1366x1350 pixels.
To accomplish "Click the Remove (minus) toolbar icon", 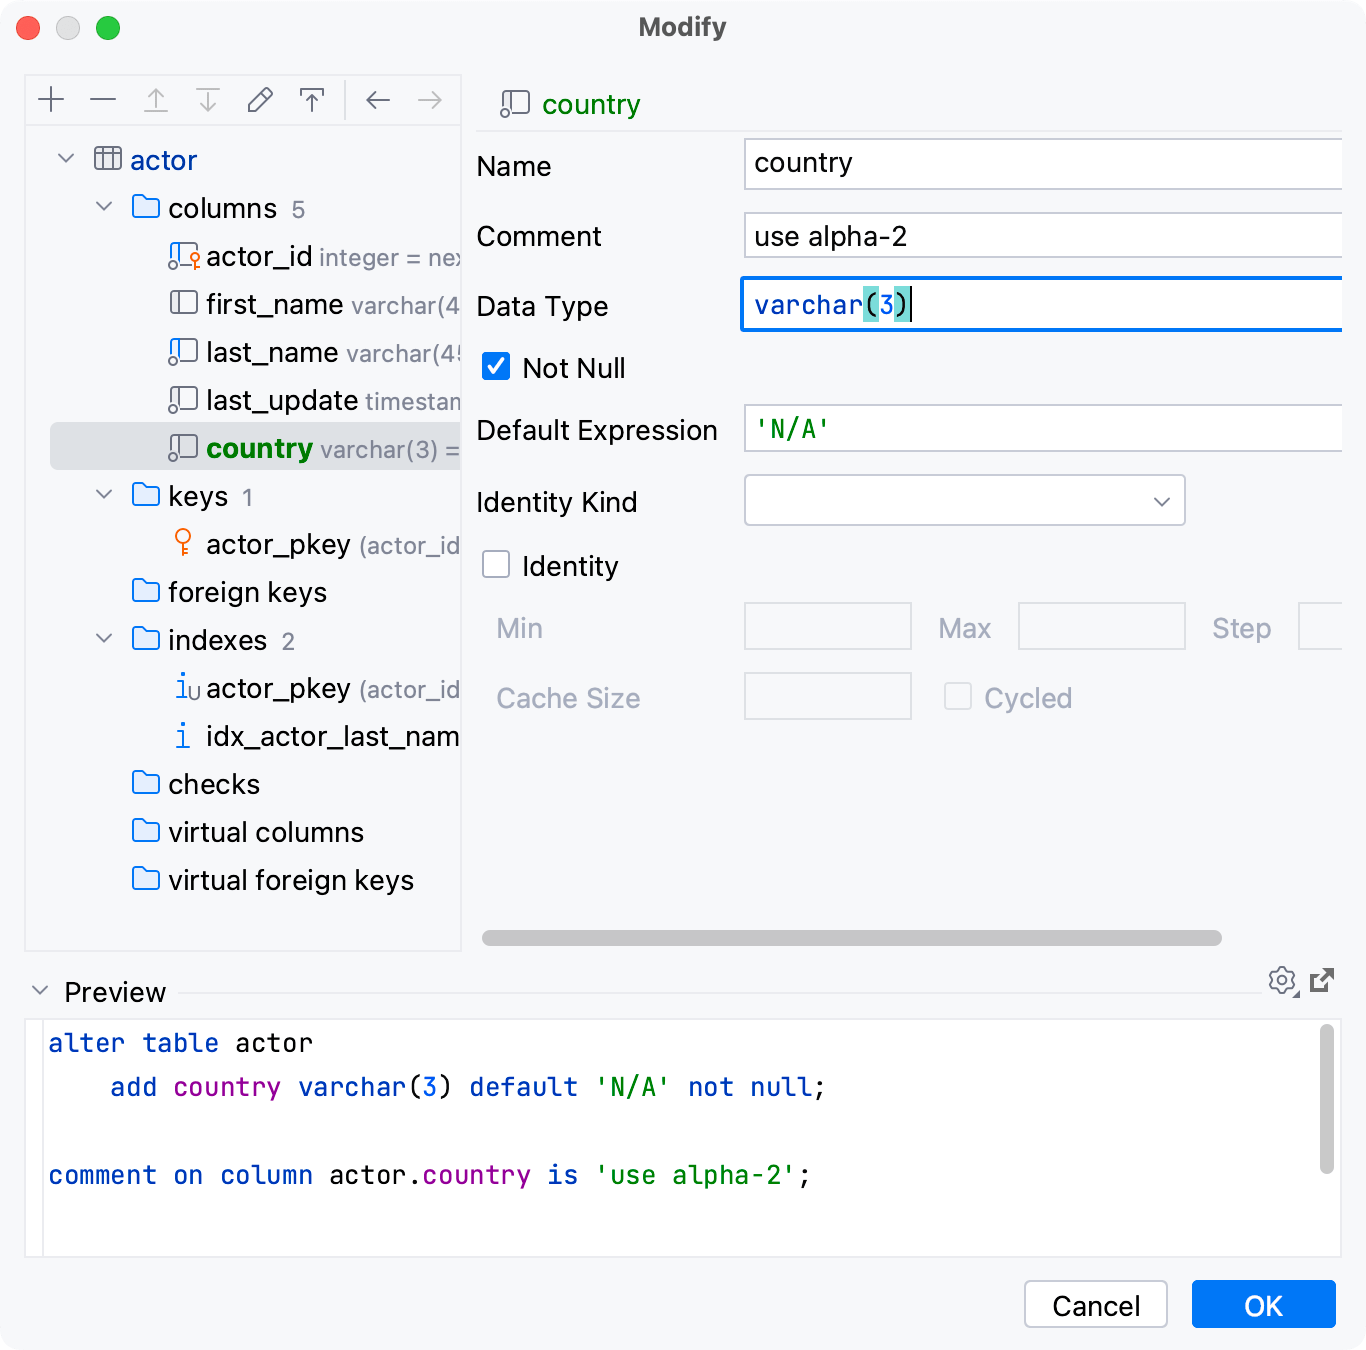I will click(x=103, y=100).
